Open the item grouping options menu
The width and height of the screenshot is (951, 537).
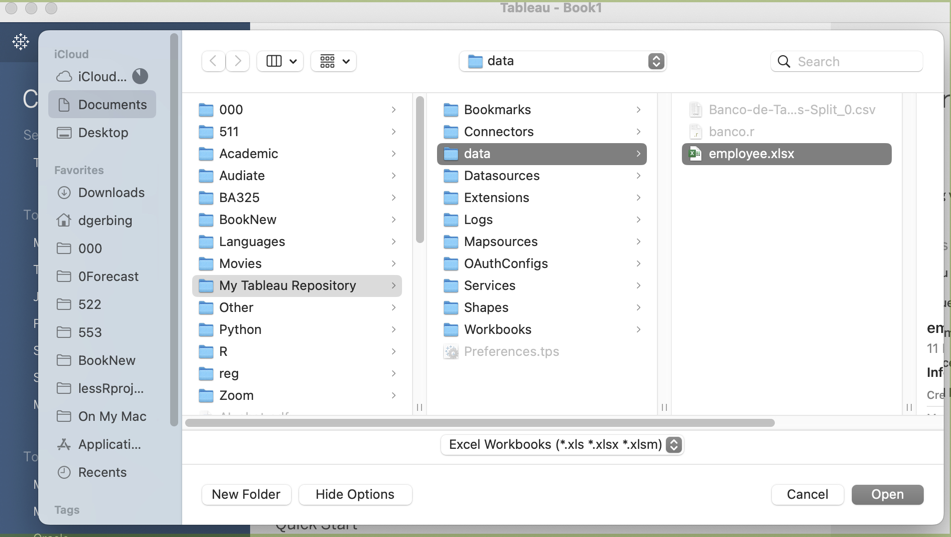[x=334, y=61]
